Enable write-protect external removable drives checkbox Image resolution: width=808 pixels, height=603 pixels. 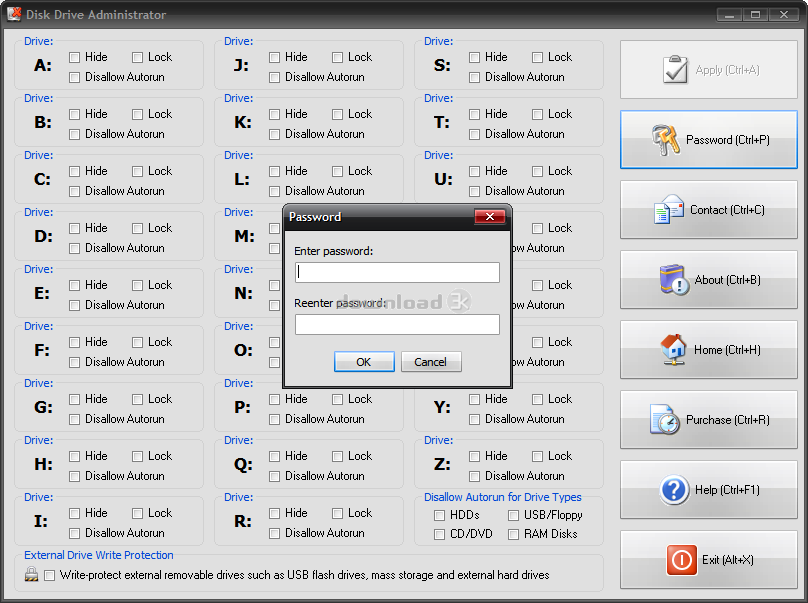pos(49,575)
